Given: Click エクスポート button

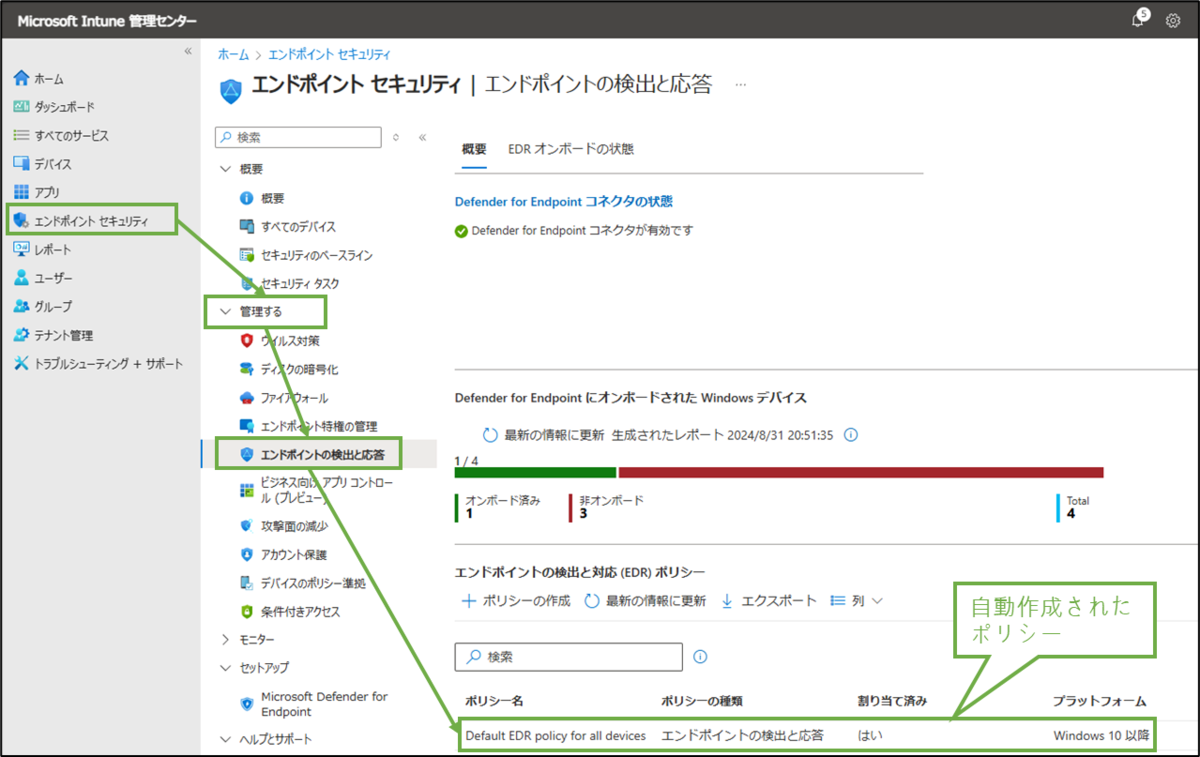Looking at the screenshot, I should pyautogui.click(x=768, y=601).
